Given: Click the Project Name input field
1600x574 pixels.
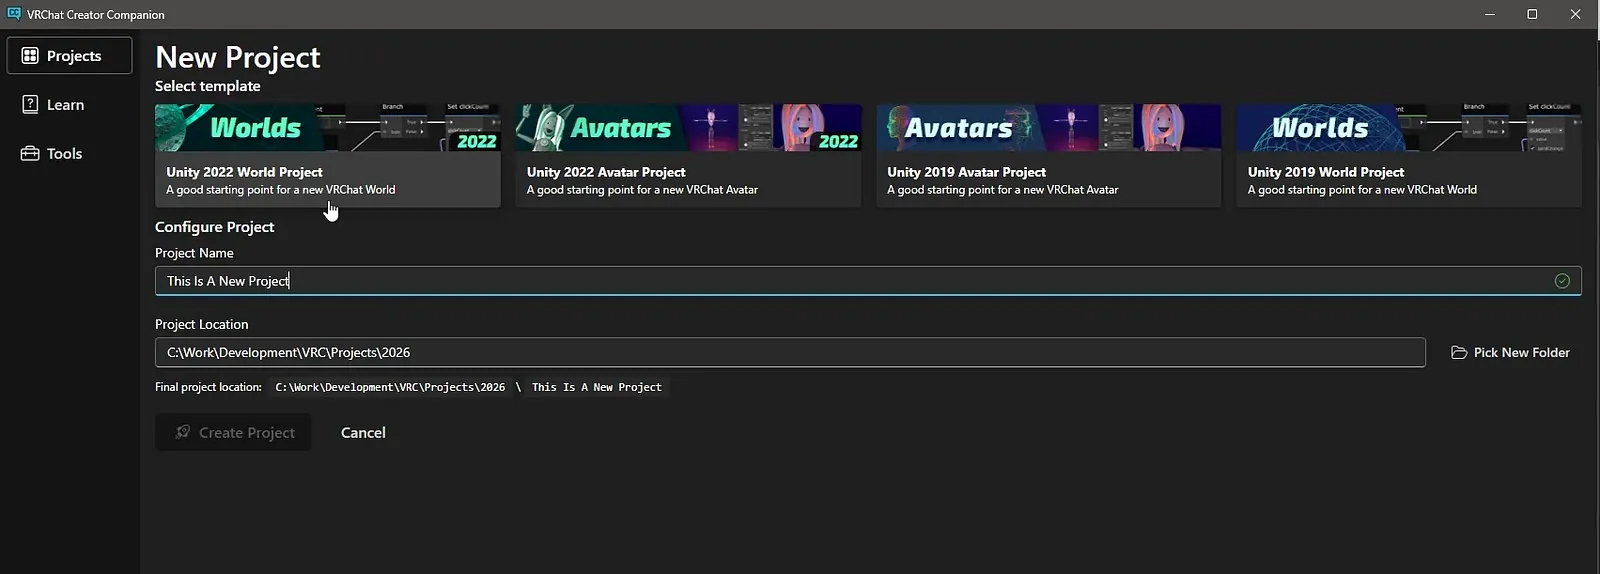Looking at the screenshot, I should point(868,281).
